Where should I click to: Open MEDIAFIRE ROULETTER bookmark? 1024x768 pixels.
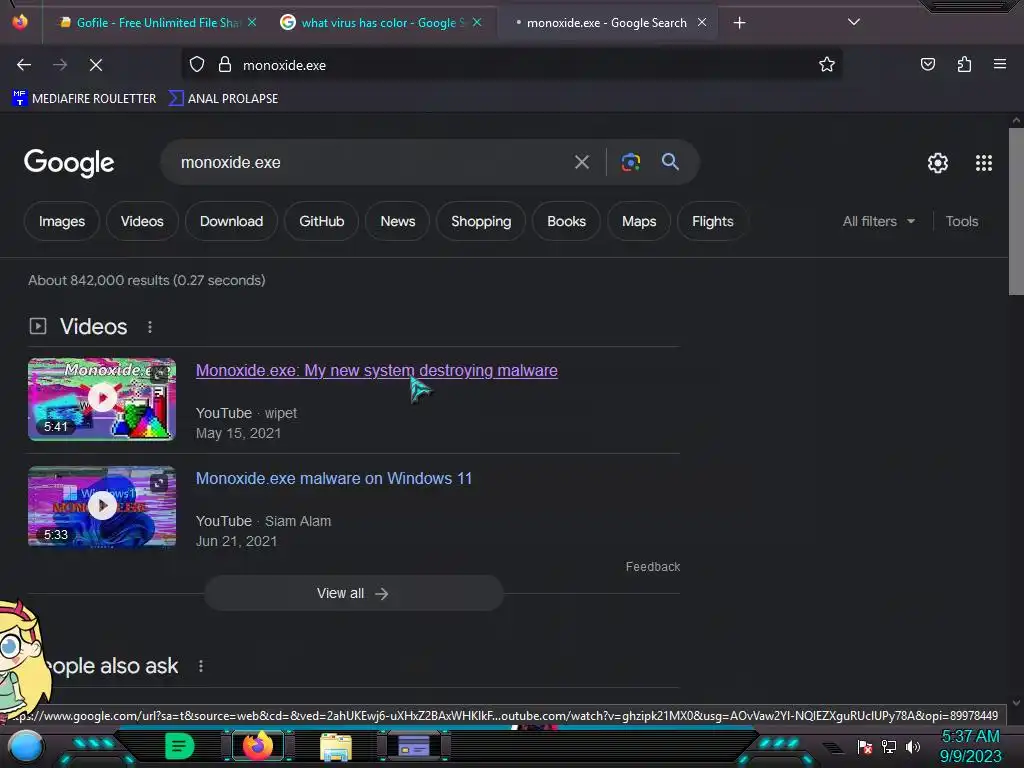84,99
